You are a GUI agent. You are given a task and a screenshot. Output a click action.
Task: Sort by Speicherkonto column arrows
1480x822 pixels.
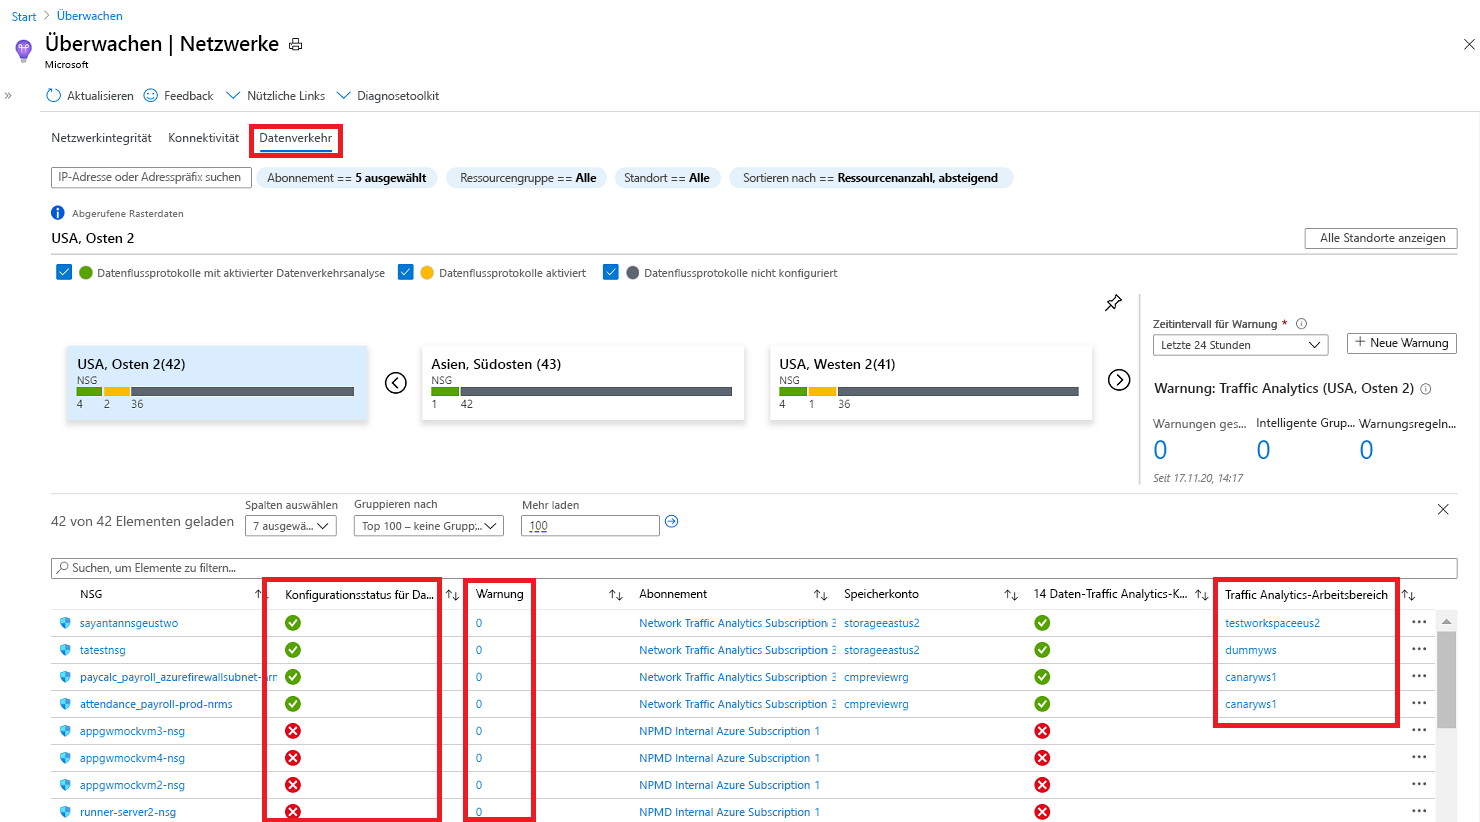1011,595
